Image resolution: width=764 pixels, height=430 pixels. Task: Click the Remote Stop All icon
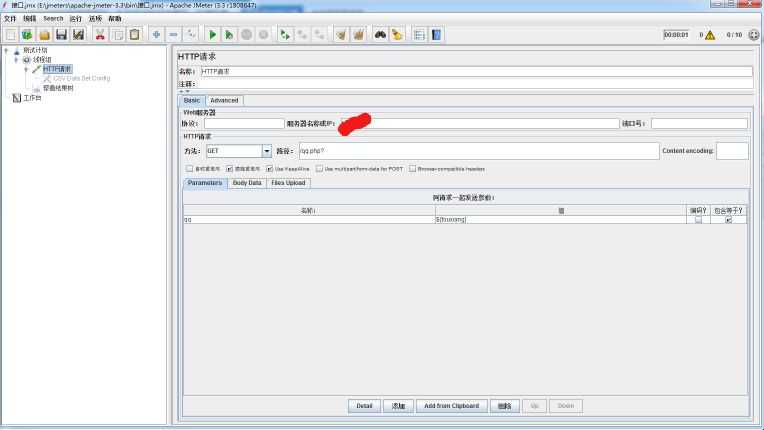pos(302,35)
